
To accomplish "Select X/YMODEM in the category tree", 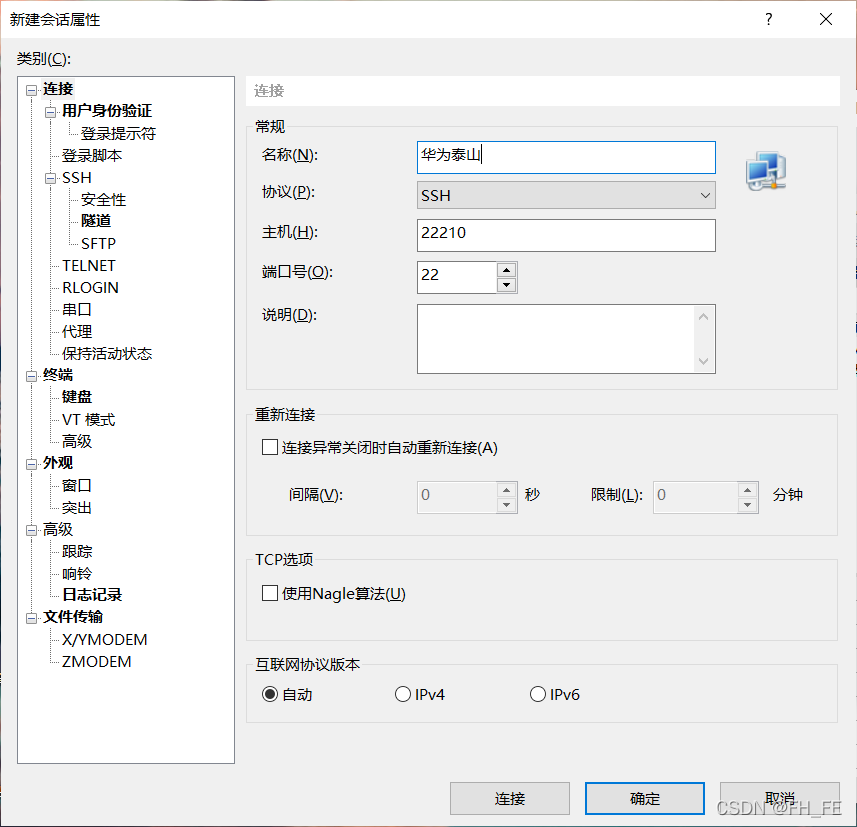I will [x=104, y=640].
